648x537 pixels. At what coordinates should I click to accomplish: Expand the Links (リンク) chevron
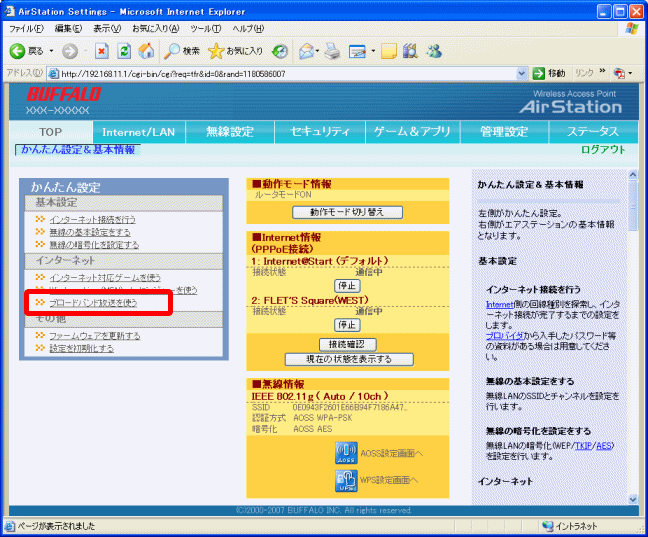pos(603,71)
